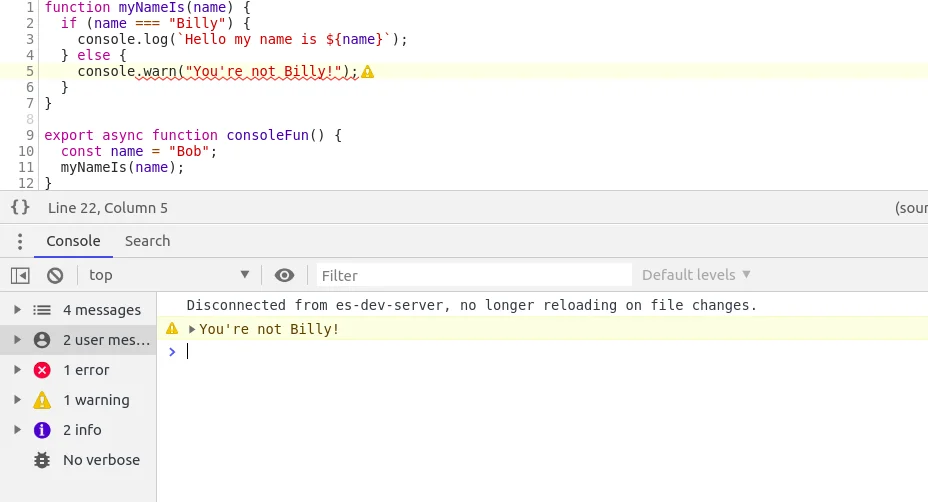Image resolution: width=928 pixels, height=502 pixels.
Task: Open the console drawer kebab menu
Action: pyautogui.click(x=17, y=241)
